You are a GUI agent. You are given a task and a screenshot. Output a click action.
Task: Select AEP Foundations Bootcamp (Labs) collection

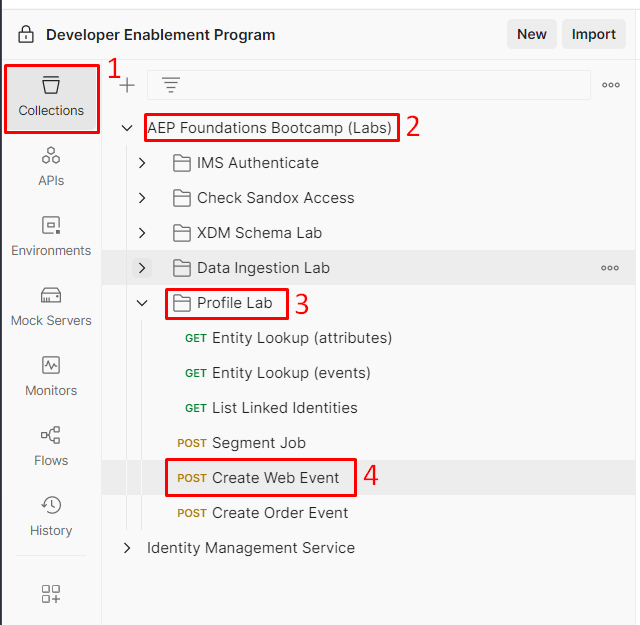[269, 128]
